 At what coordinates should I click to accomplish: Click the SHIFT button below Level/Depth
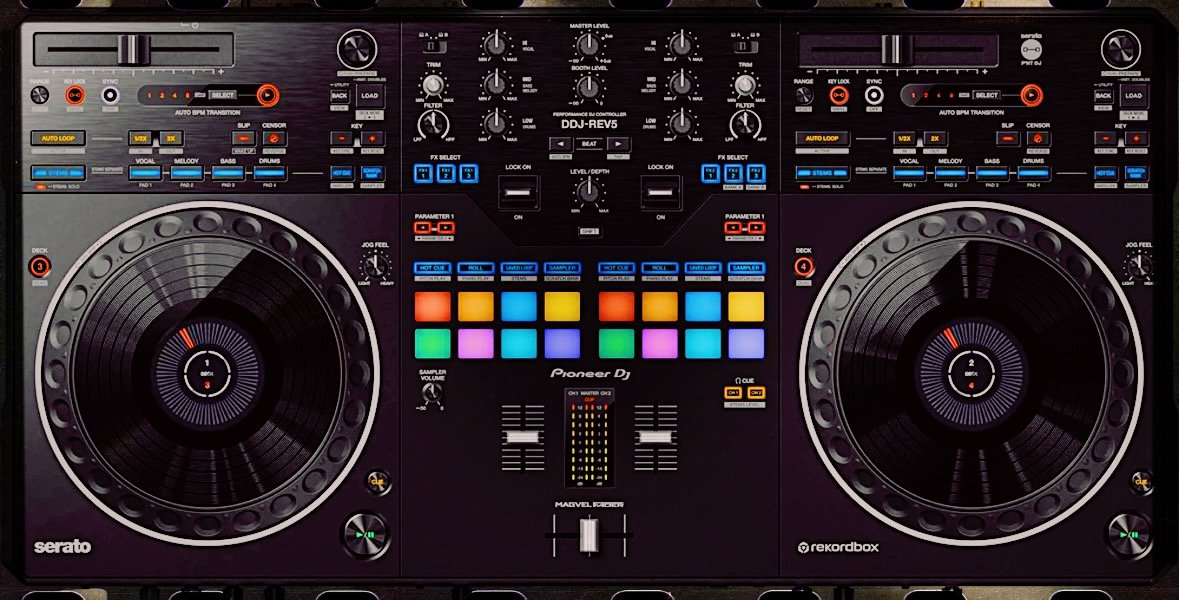tap(590, 232)
